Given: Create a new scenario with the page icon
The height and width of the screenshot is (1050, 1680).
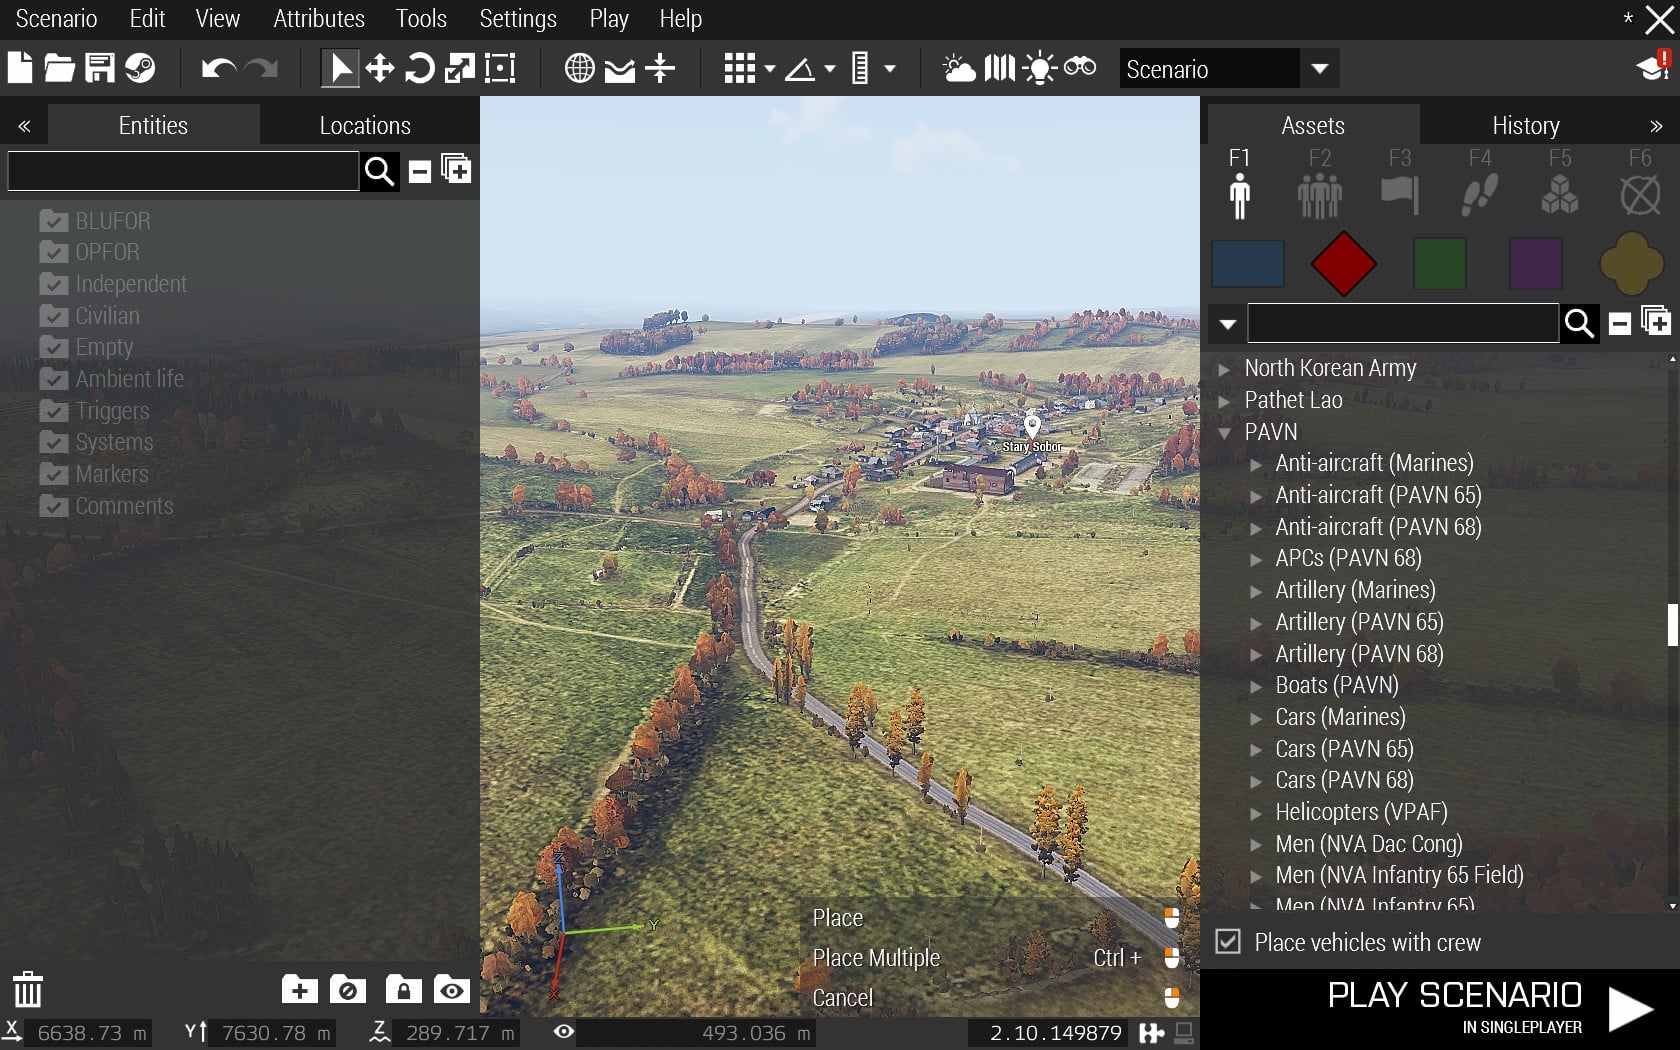Looking at the screenshot, I should tap(20, 68).
